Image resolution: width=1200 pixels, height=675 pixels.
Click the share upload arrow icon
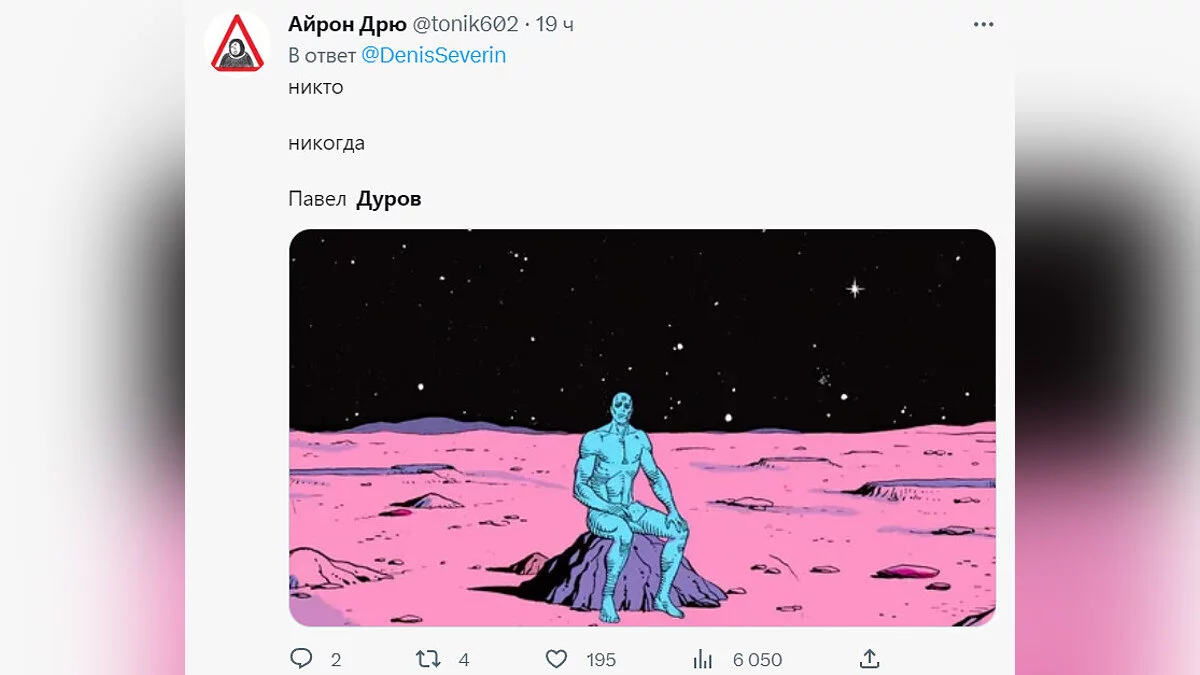tap(870, 659)
